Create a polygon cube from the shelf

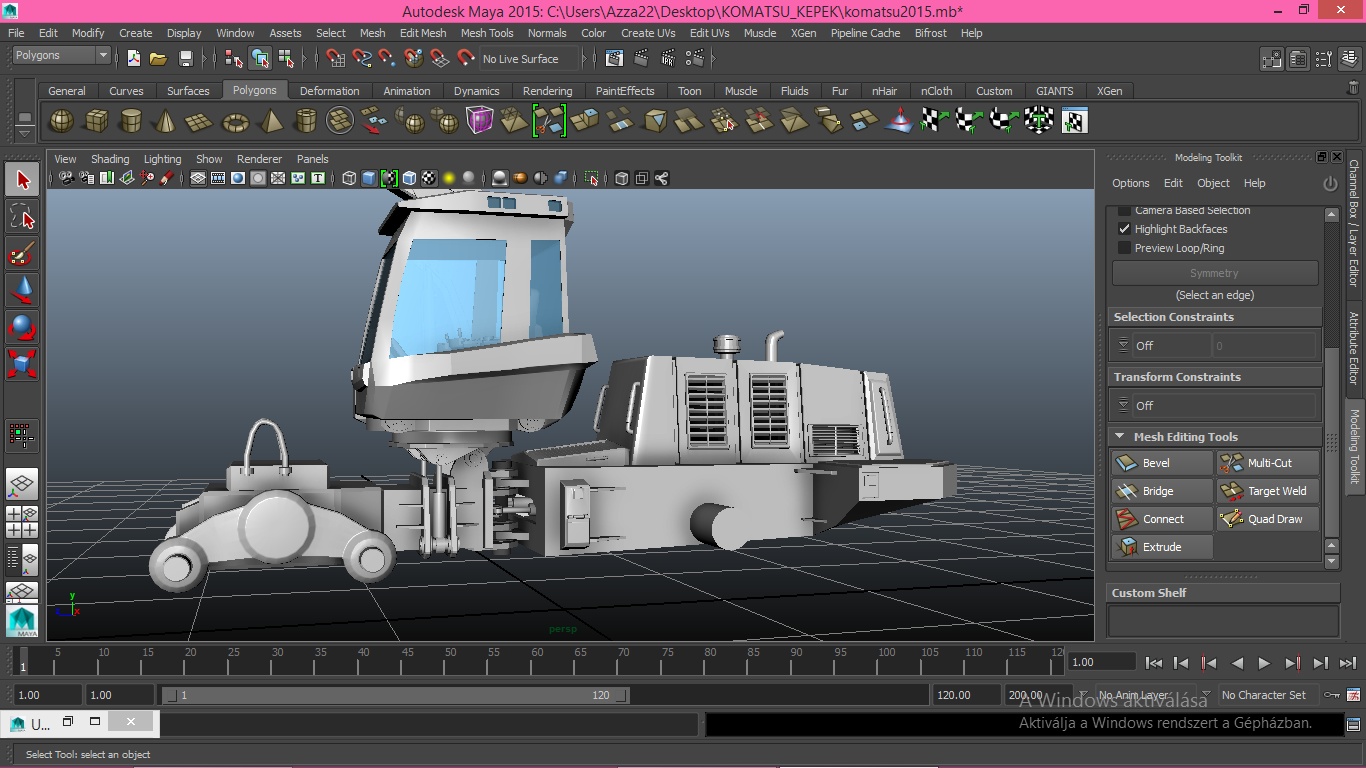point(97,121)
